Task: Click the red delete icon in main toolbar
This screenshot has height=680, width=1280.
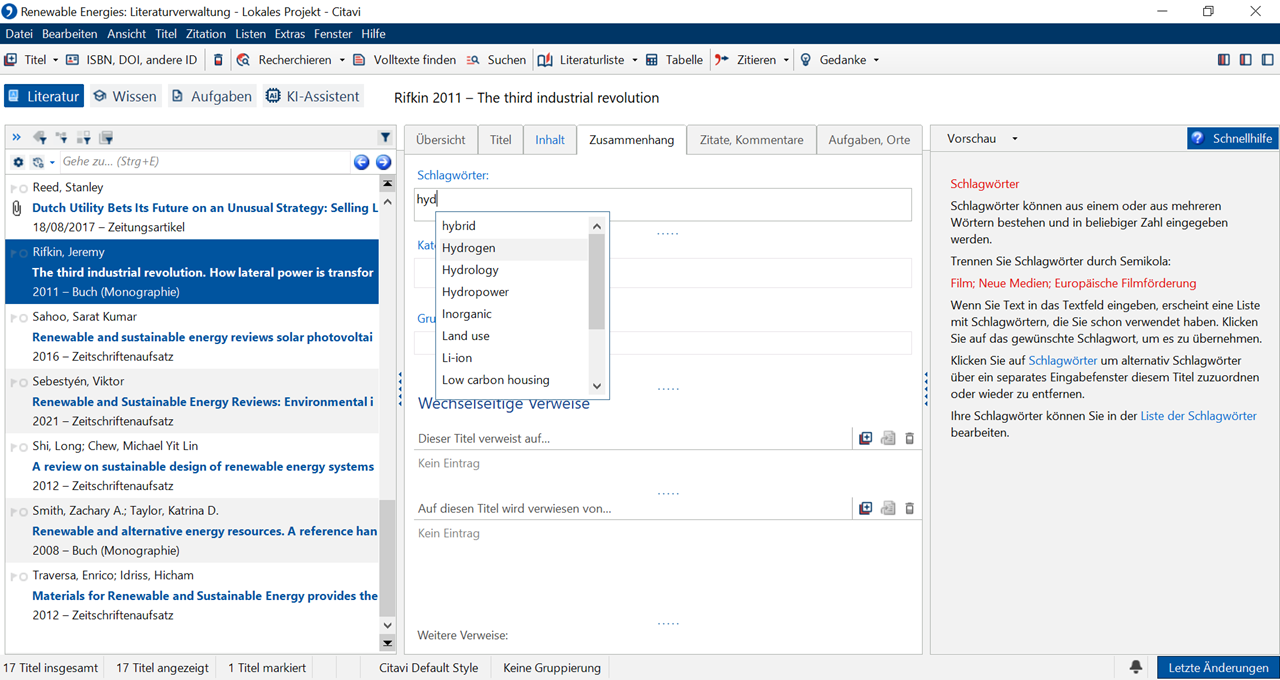Action: click(x=219, y=60)
